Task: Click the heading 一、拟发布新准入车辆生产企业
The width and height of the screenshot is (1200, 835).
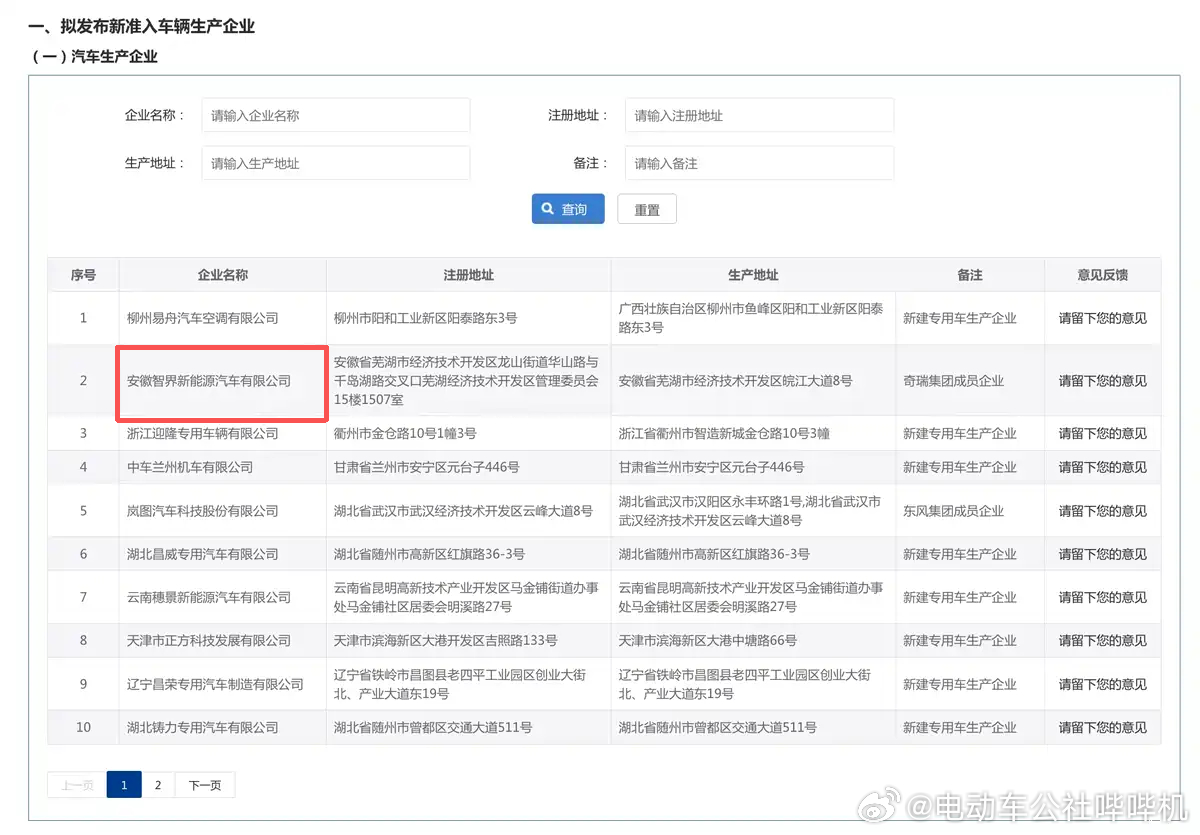Action: [142, 27]
